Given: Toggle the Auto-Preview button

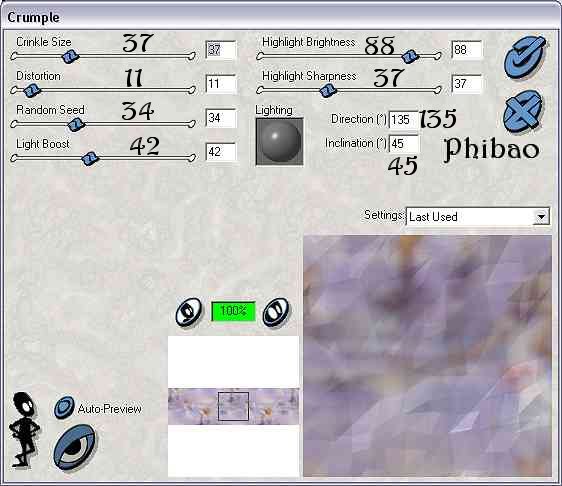Looking at the screenshot, I should (x=64, y=408).
